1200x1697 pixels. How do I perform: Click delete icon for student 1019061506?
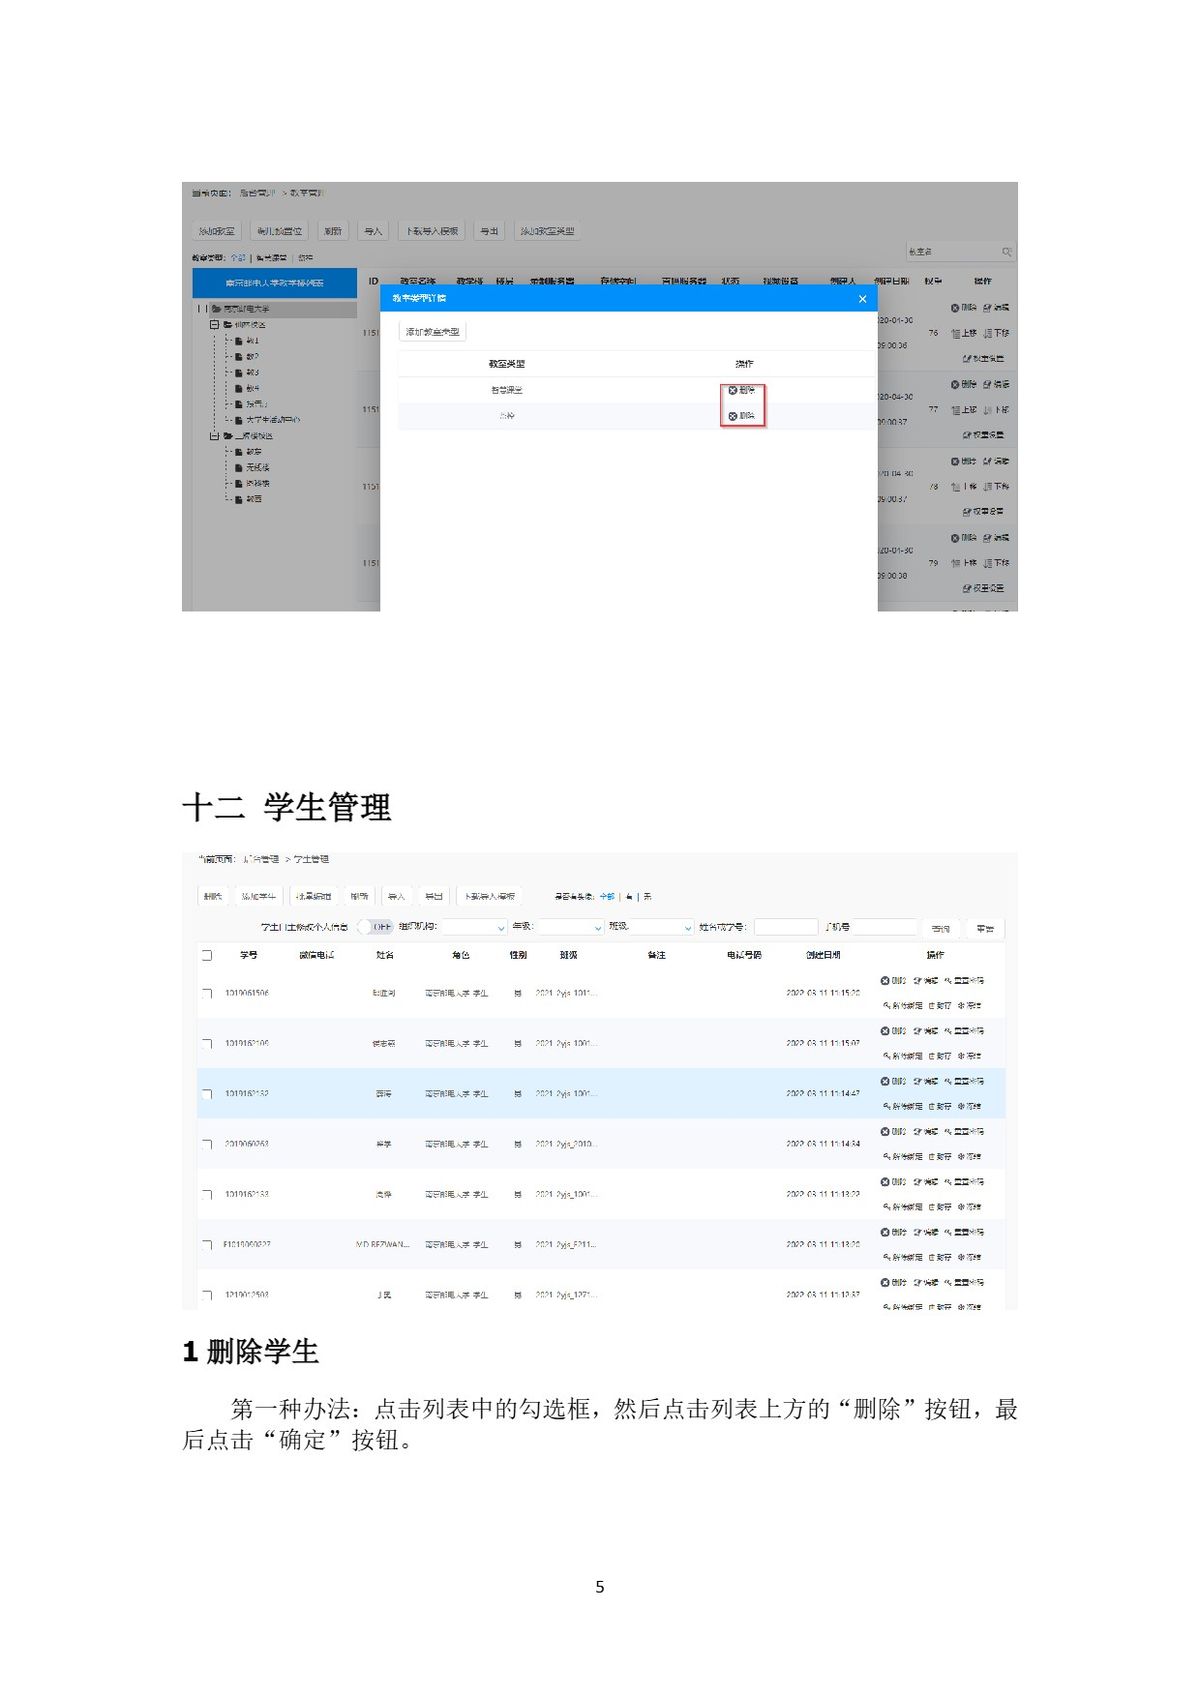click(x=885, y=981)
